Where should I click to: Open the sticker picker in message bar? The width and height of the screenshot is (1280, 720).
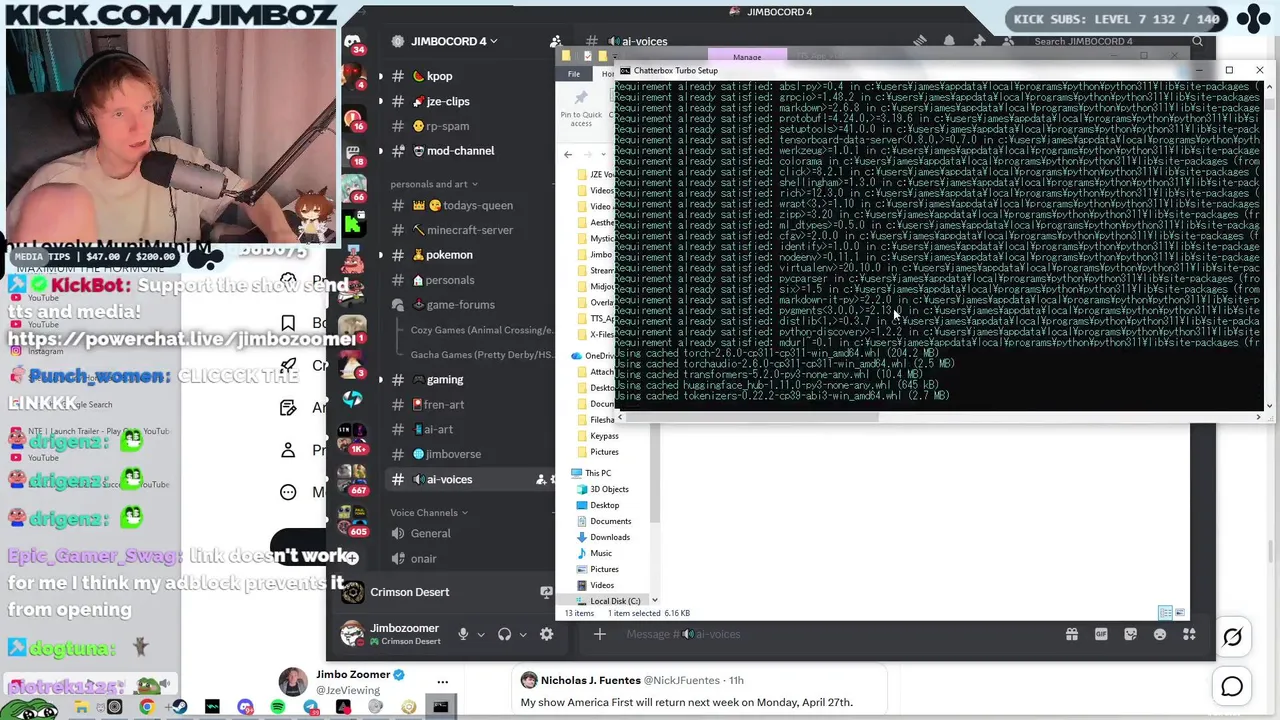point(1130,634)
